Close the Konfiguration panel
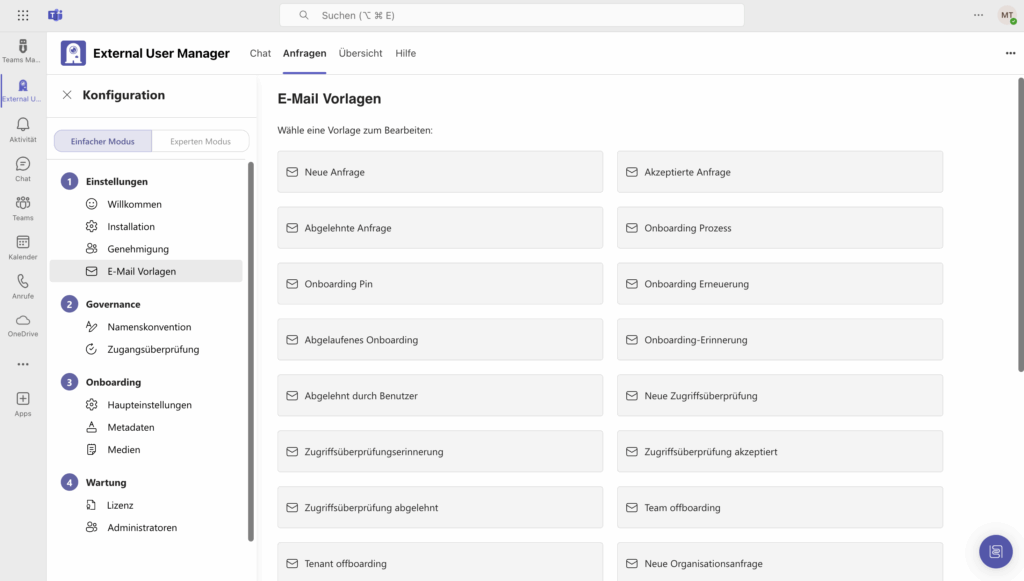This screenshot has width=1024, height=581. coord(67,95)
